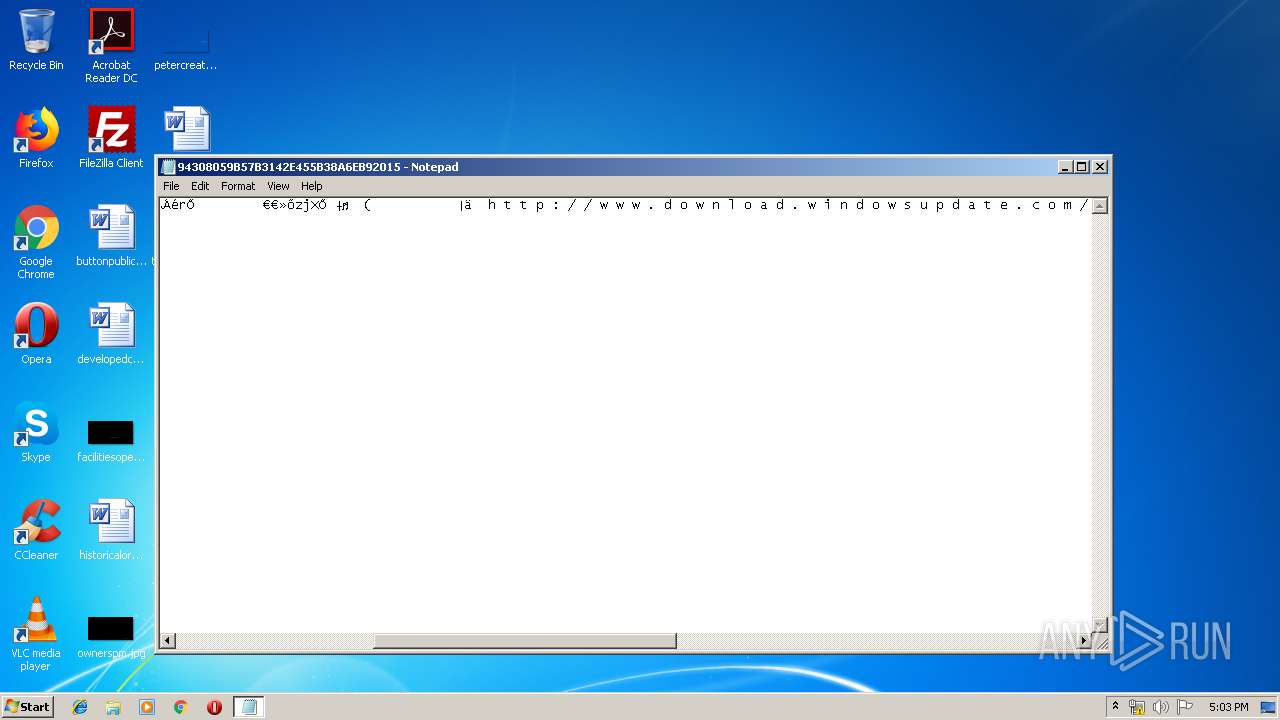Minimize the Notepad window
1280x720 pixels.
tap(1065, 167)
